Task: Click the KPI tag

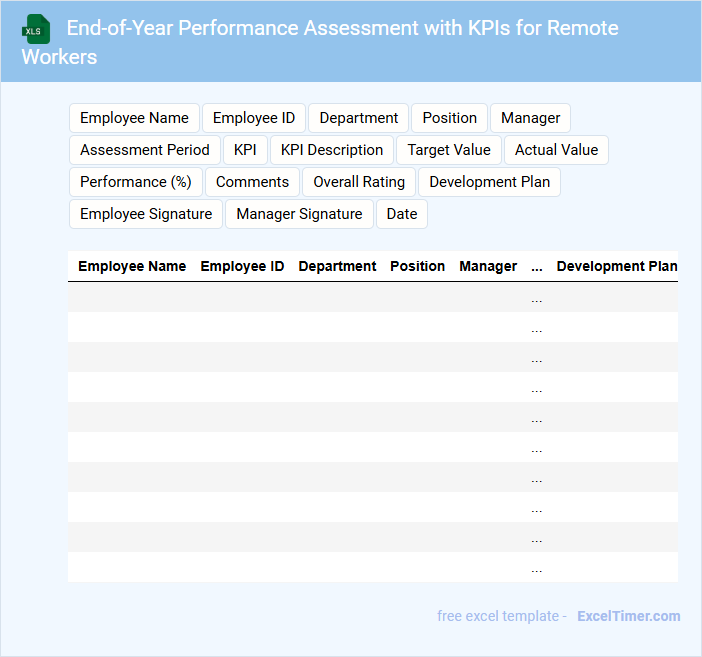Action: pyautogui.click(x=245, y=150)
